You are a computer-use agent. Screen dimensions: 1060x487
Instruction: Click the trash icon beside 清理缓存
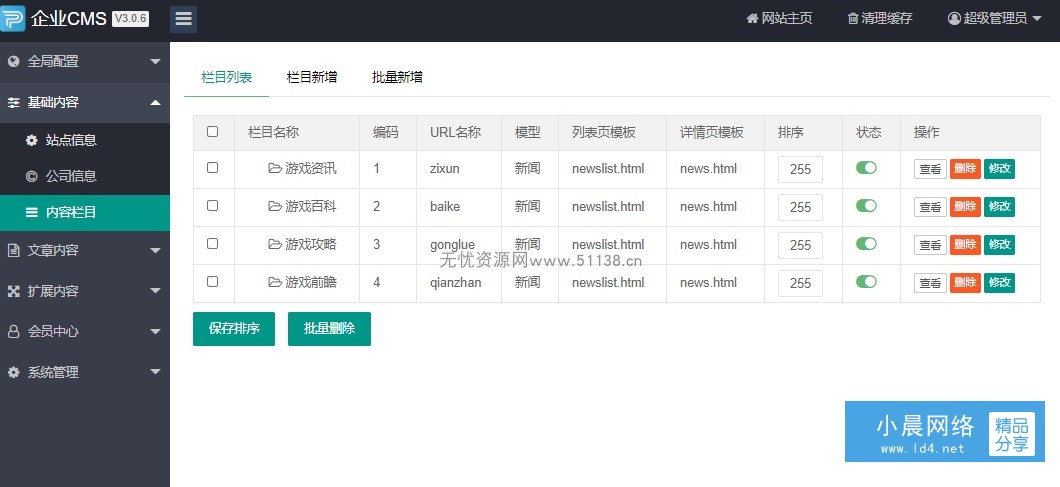[x=852, y=18]
